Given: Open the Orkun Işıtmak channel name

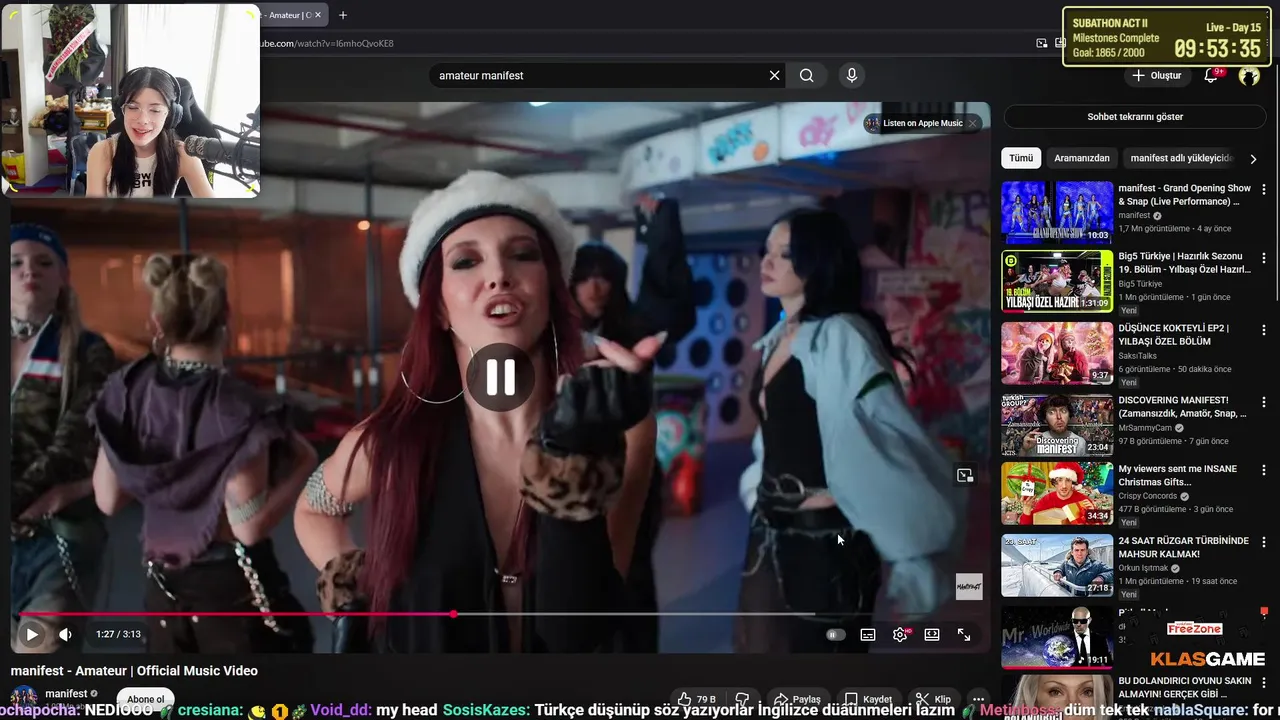Looking at the screenshot, I should pyautogui.click(x=1145, y=568).
